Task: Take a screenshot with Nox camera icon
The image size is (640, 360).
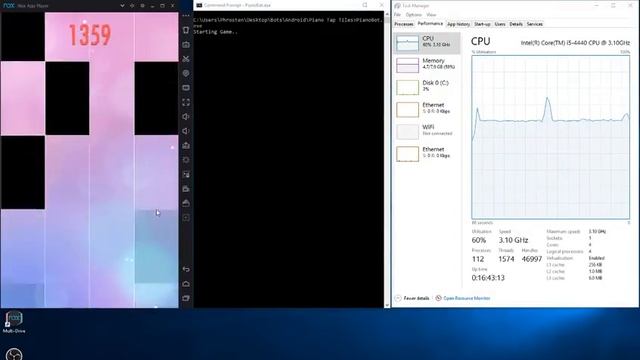Action: (x=186, y=44)
